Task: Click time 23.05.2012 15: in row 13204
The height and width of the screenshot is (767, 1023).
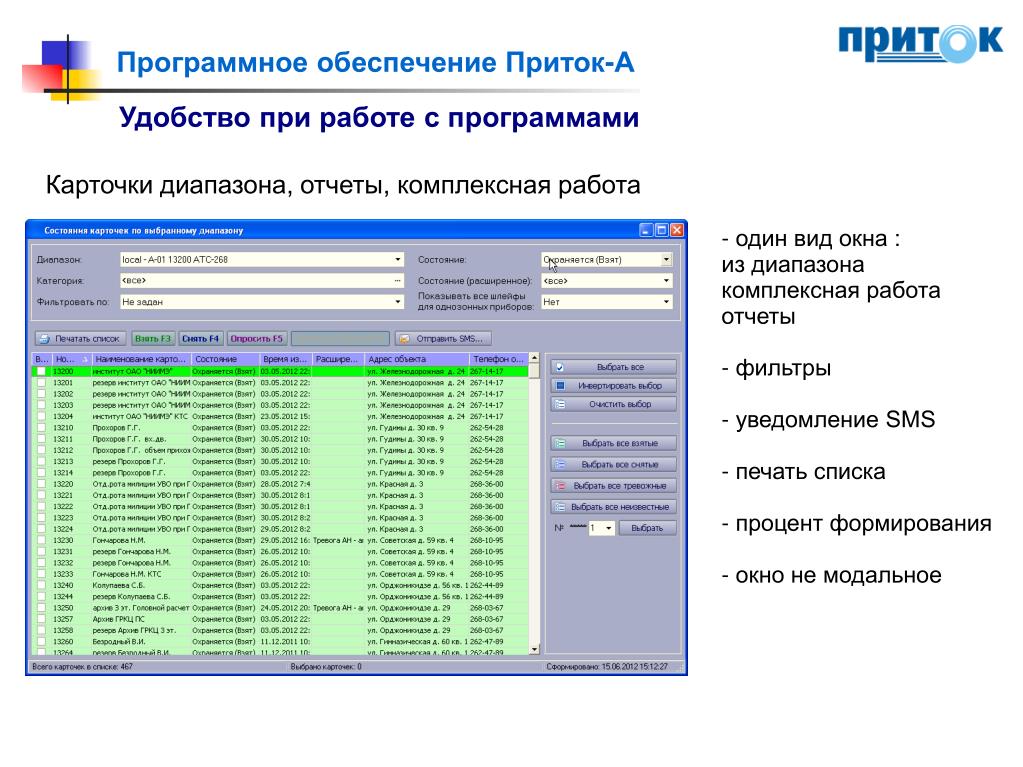Action: click(x=285, y=416)
